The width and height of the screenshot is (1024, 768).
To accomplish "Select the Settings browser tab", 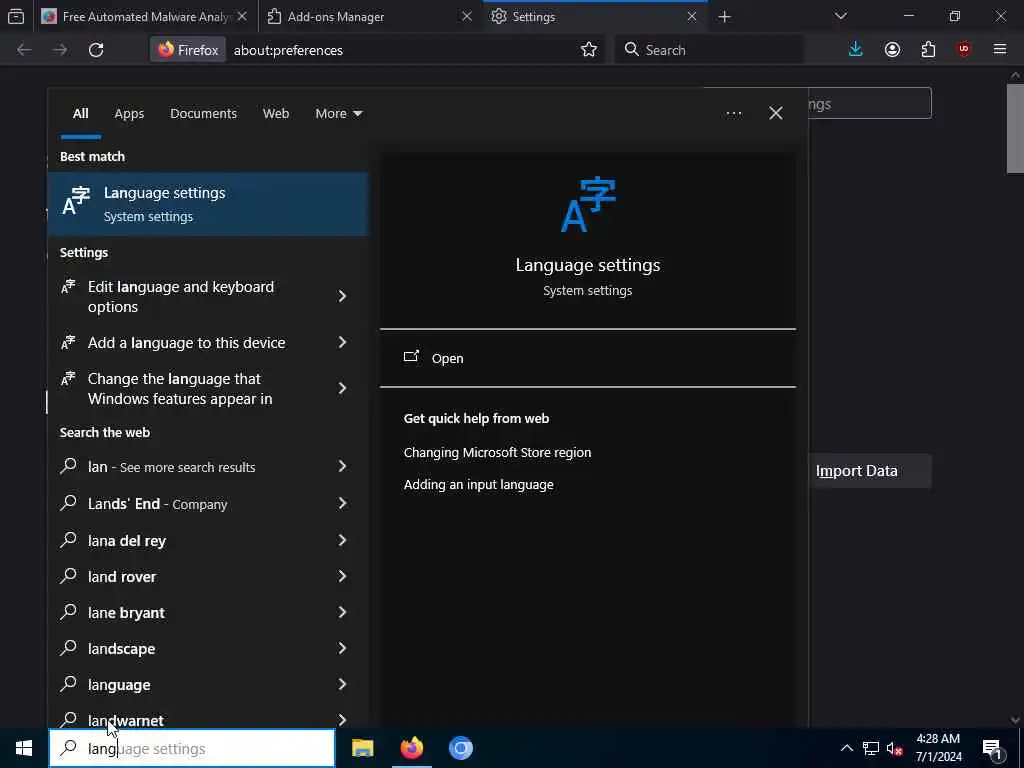I will point(596,16).
